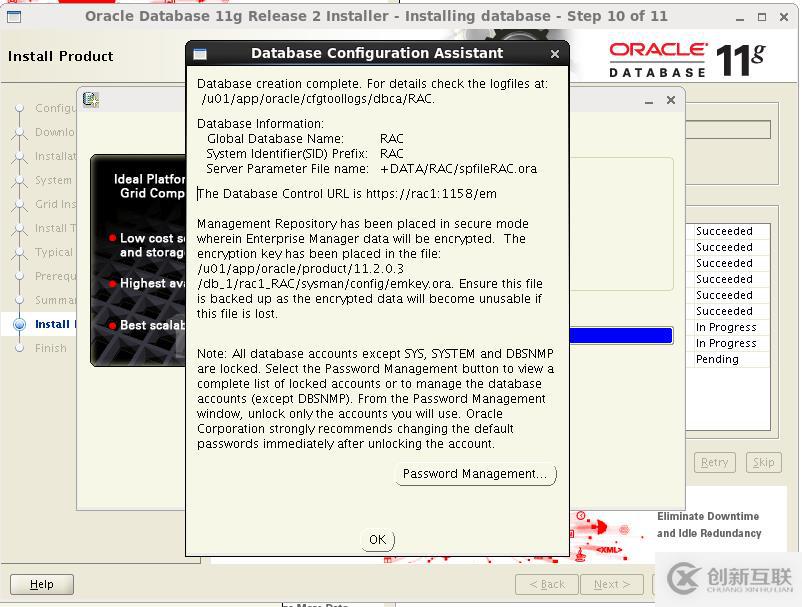This screenshot has width=802, height=607.
Task: Click the Help button in installer
Action: 41,584
